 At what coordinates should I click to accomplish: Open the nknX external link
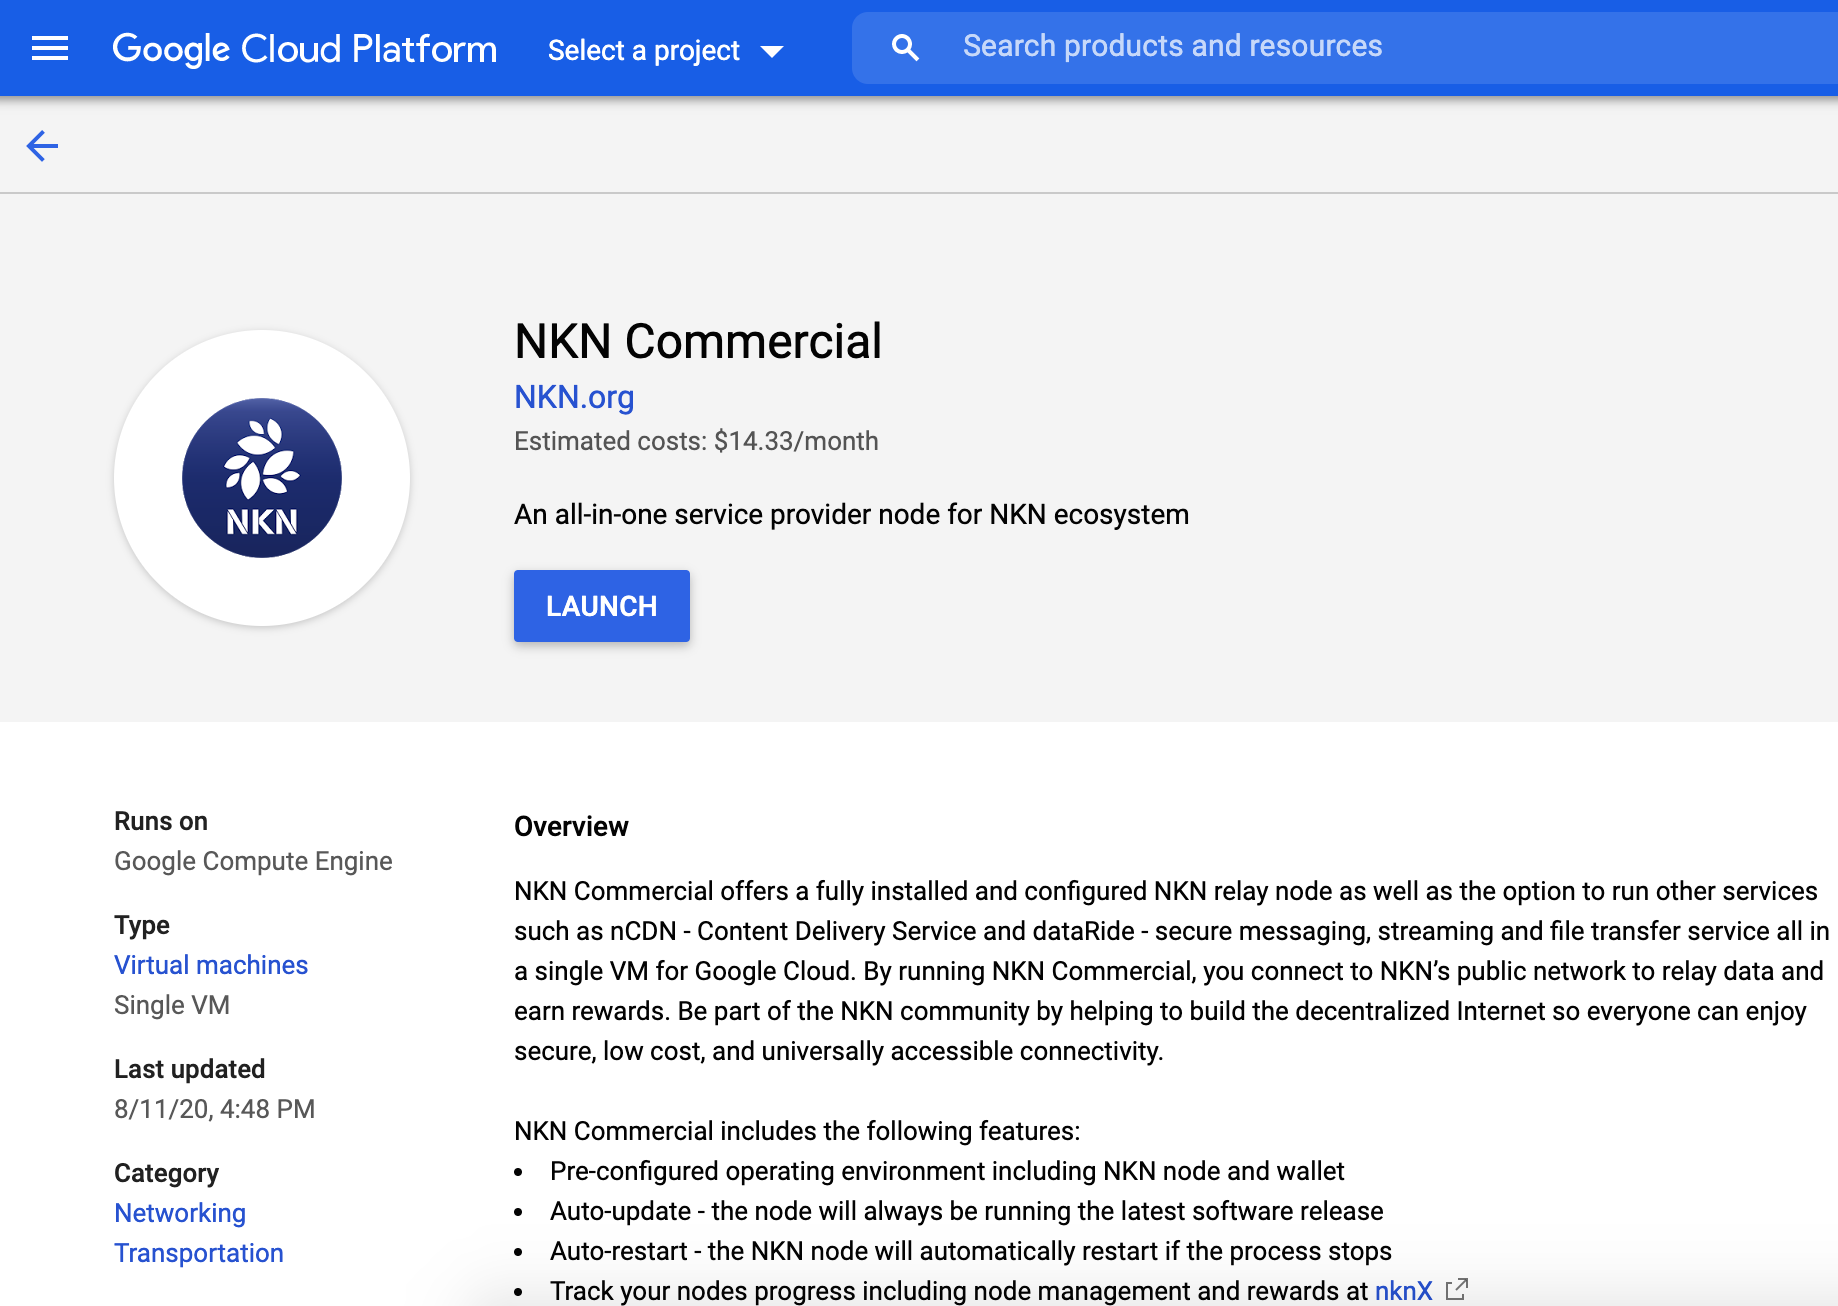click(1404, 1291)
